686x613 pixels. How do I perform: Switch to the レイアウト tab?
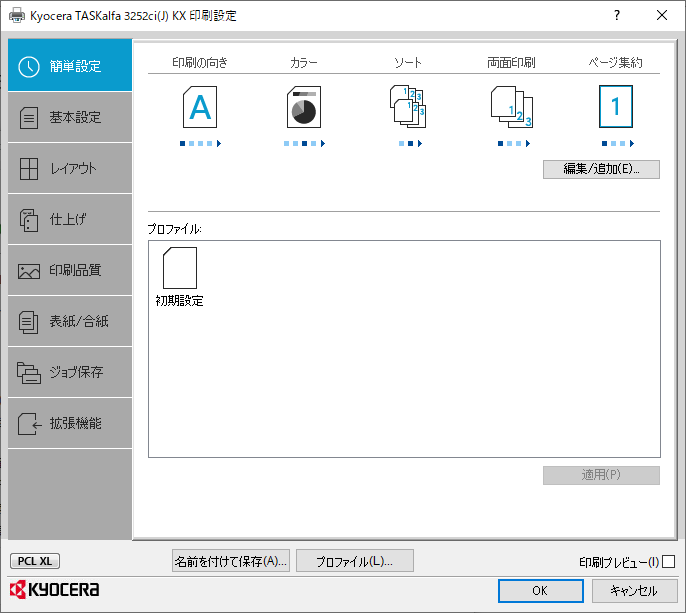click(70, 168)
